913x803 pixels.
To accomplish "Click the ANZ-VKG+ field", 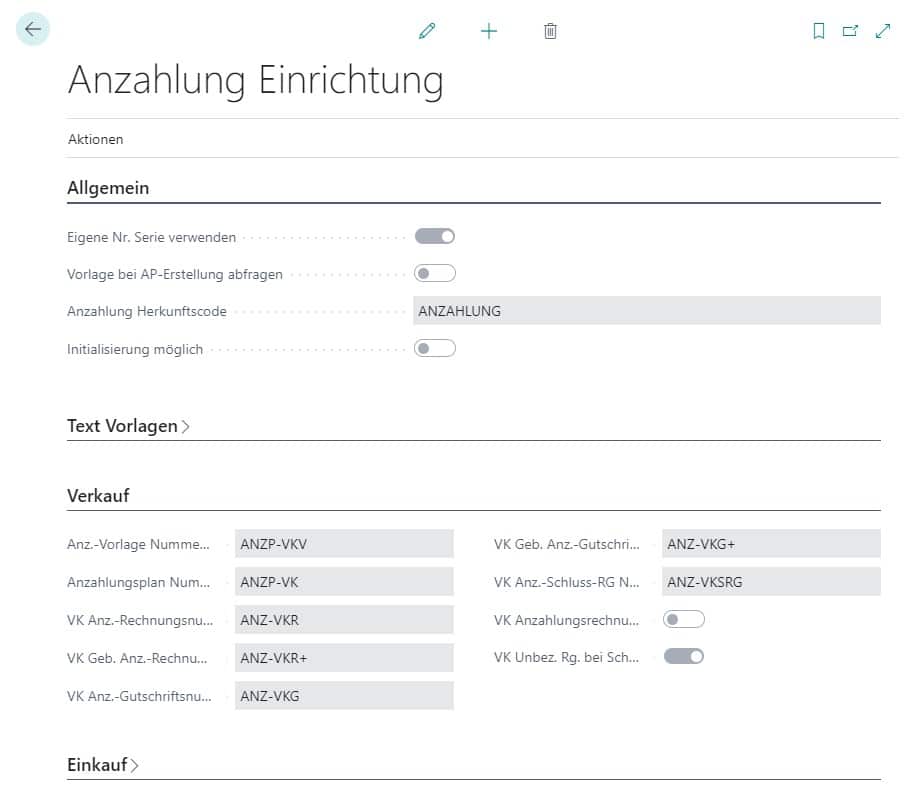I will point(771,544).
